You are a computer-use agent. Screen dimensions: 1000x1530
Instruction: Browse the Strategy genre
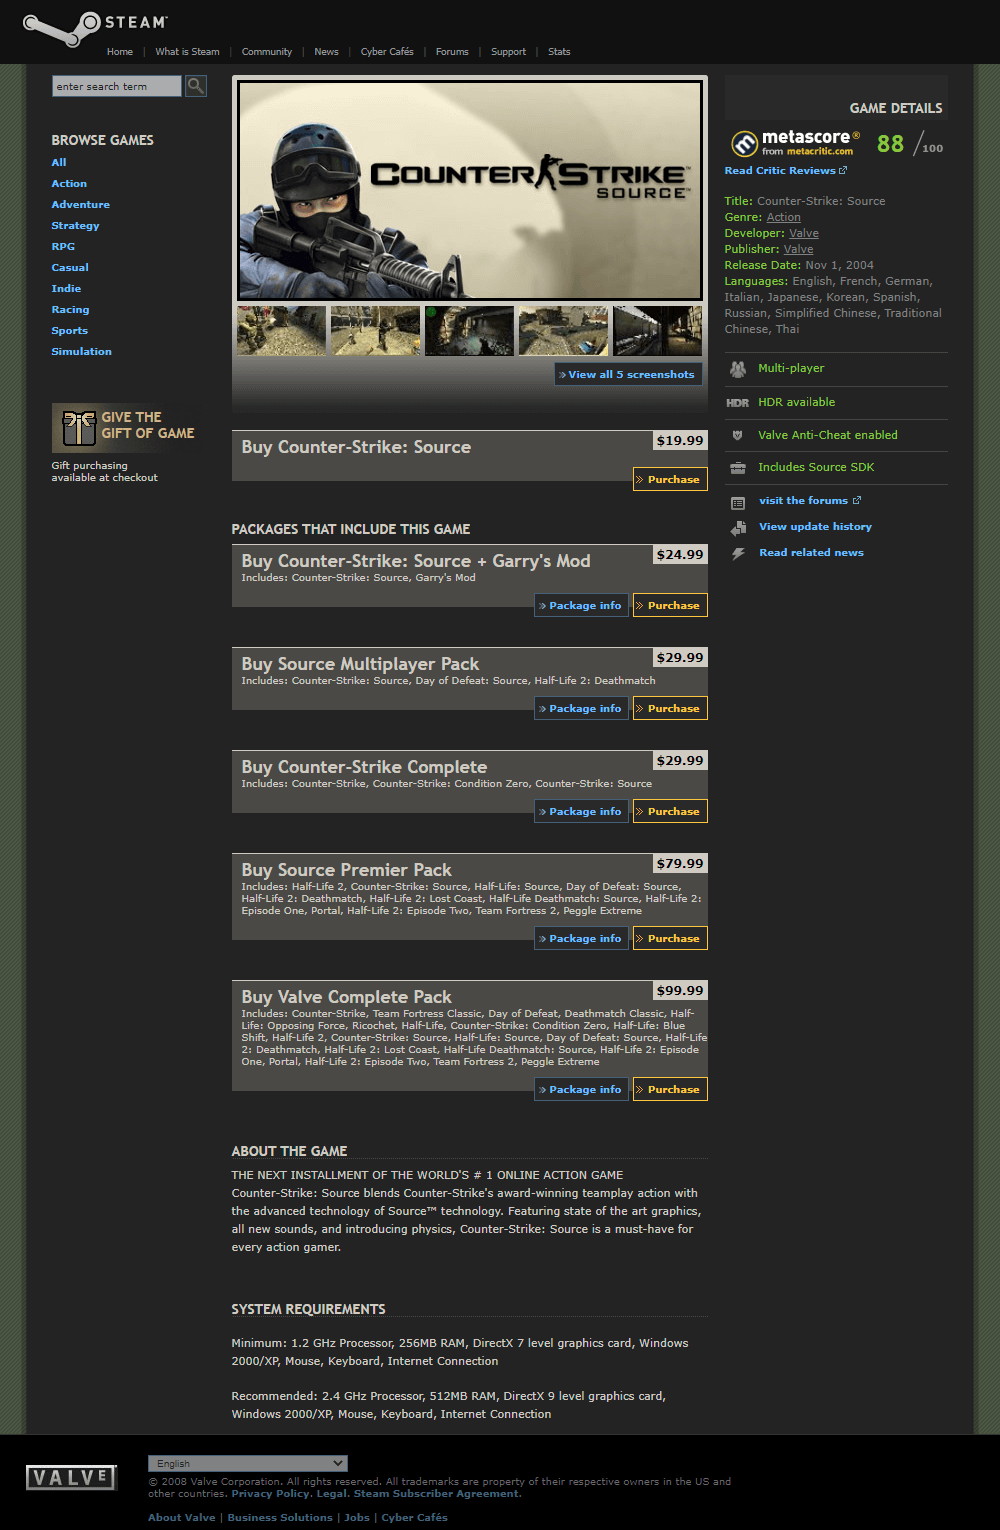click(75, 225)
